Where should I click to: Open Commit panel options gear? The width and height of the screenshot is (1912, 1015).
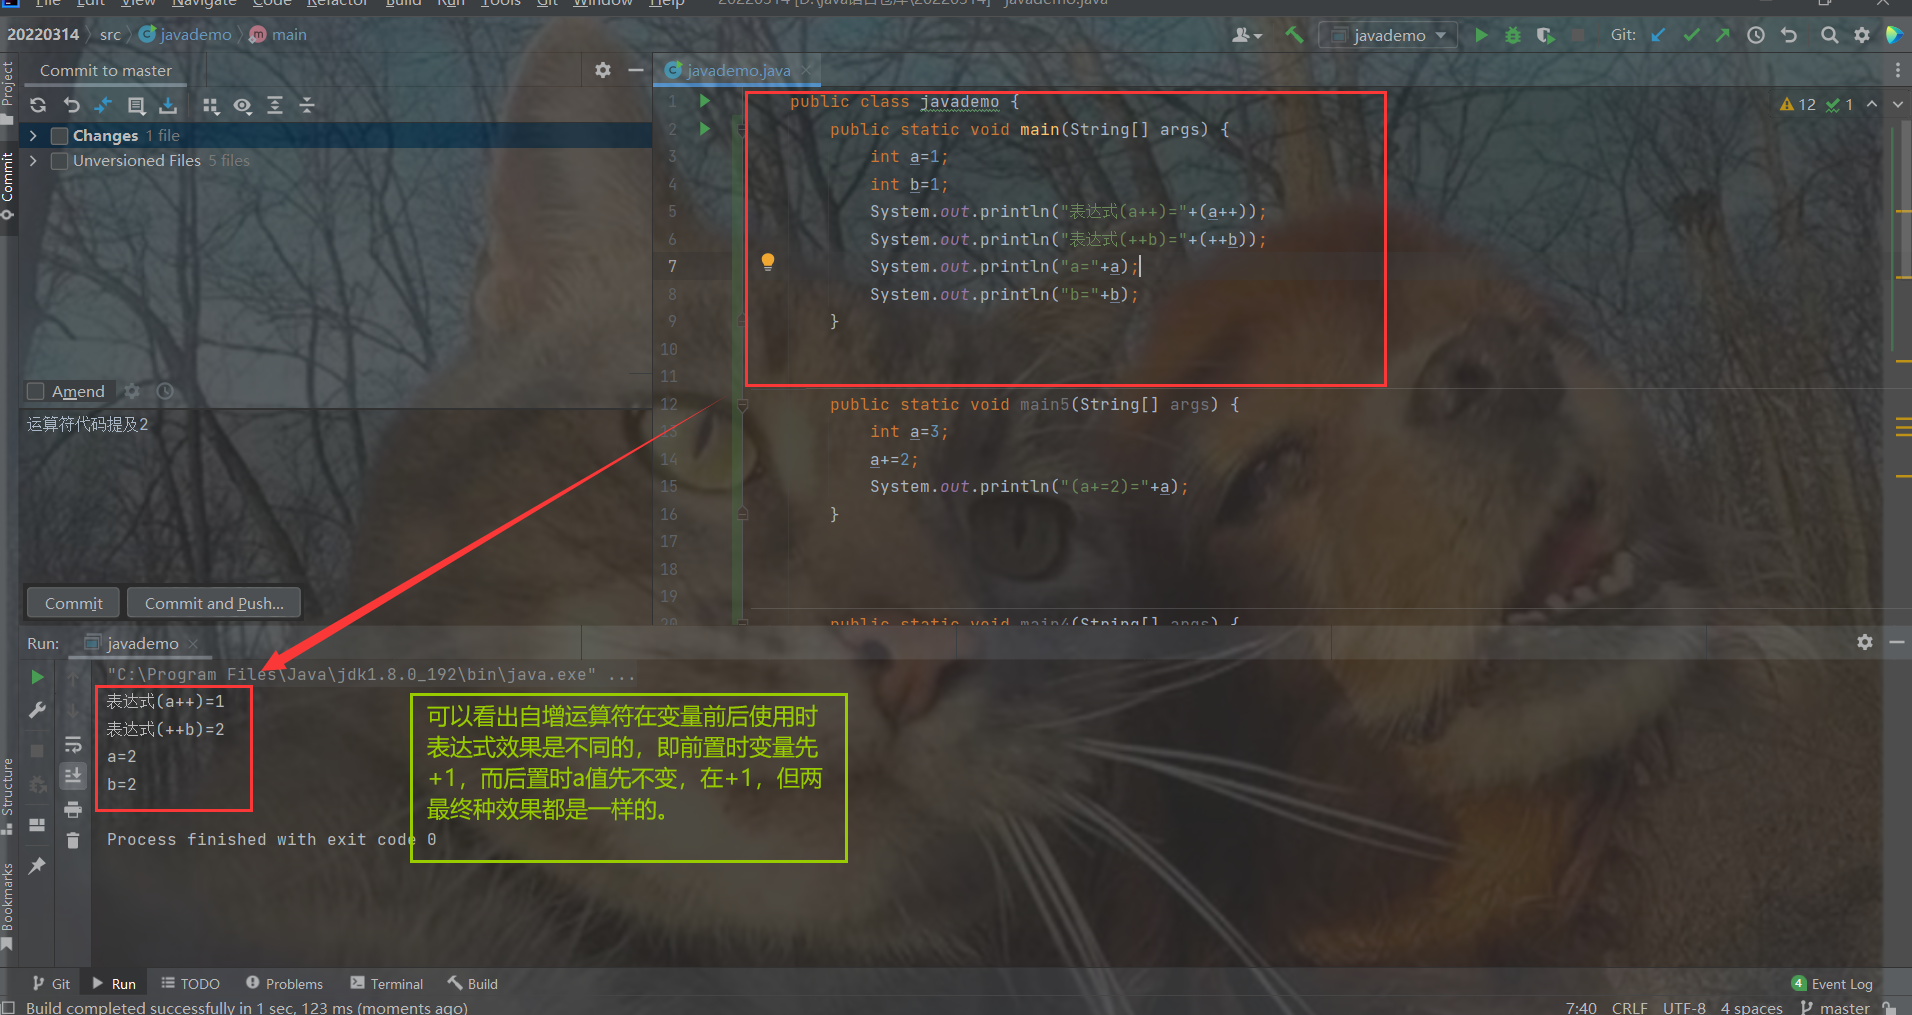tap(603, 70)
